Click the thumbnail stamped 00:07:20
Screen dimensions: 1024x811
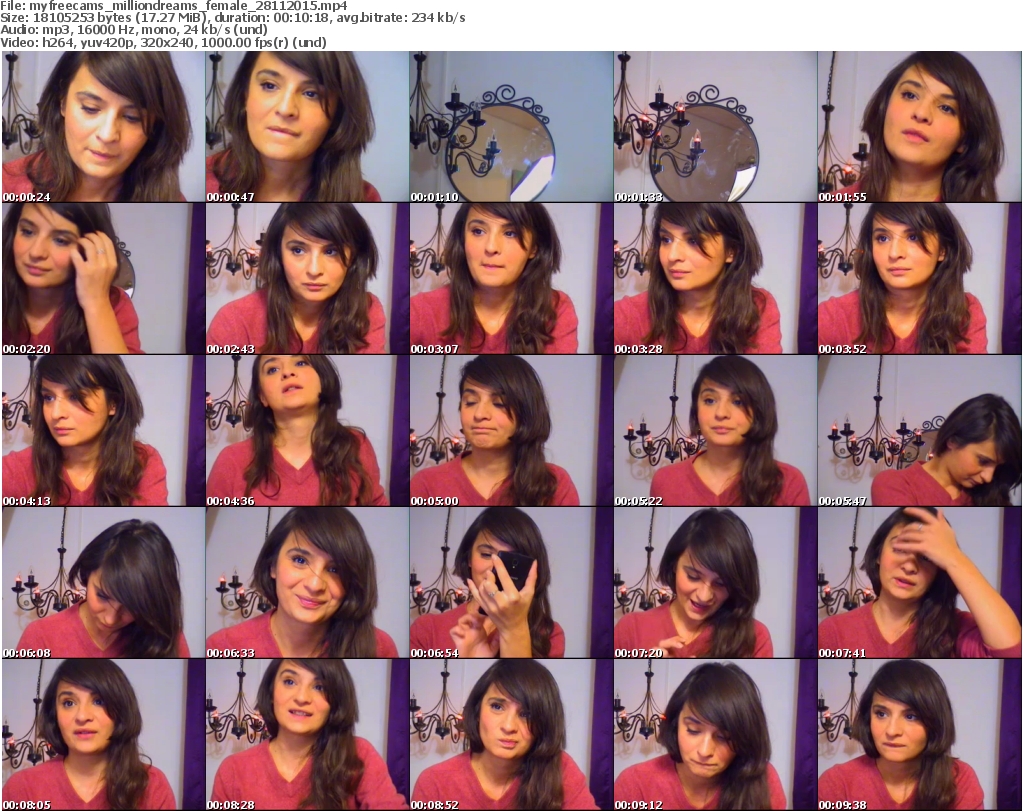click(715, 583)
